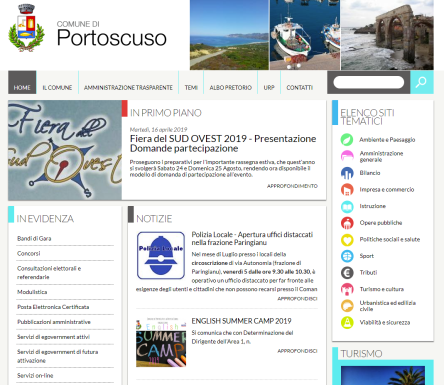Open Consultazioni elettorali e referendarie link
Screen dimensions: 444x385
[49, 273]
